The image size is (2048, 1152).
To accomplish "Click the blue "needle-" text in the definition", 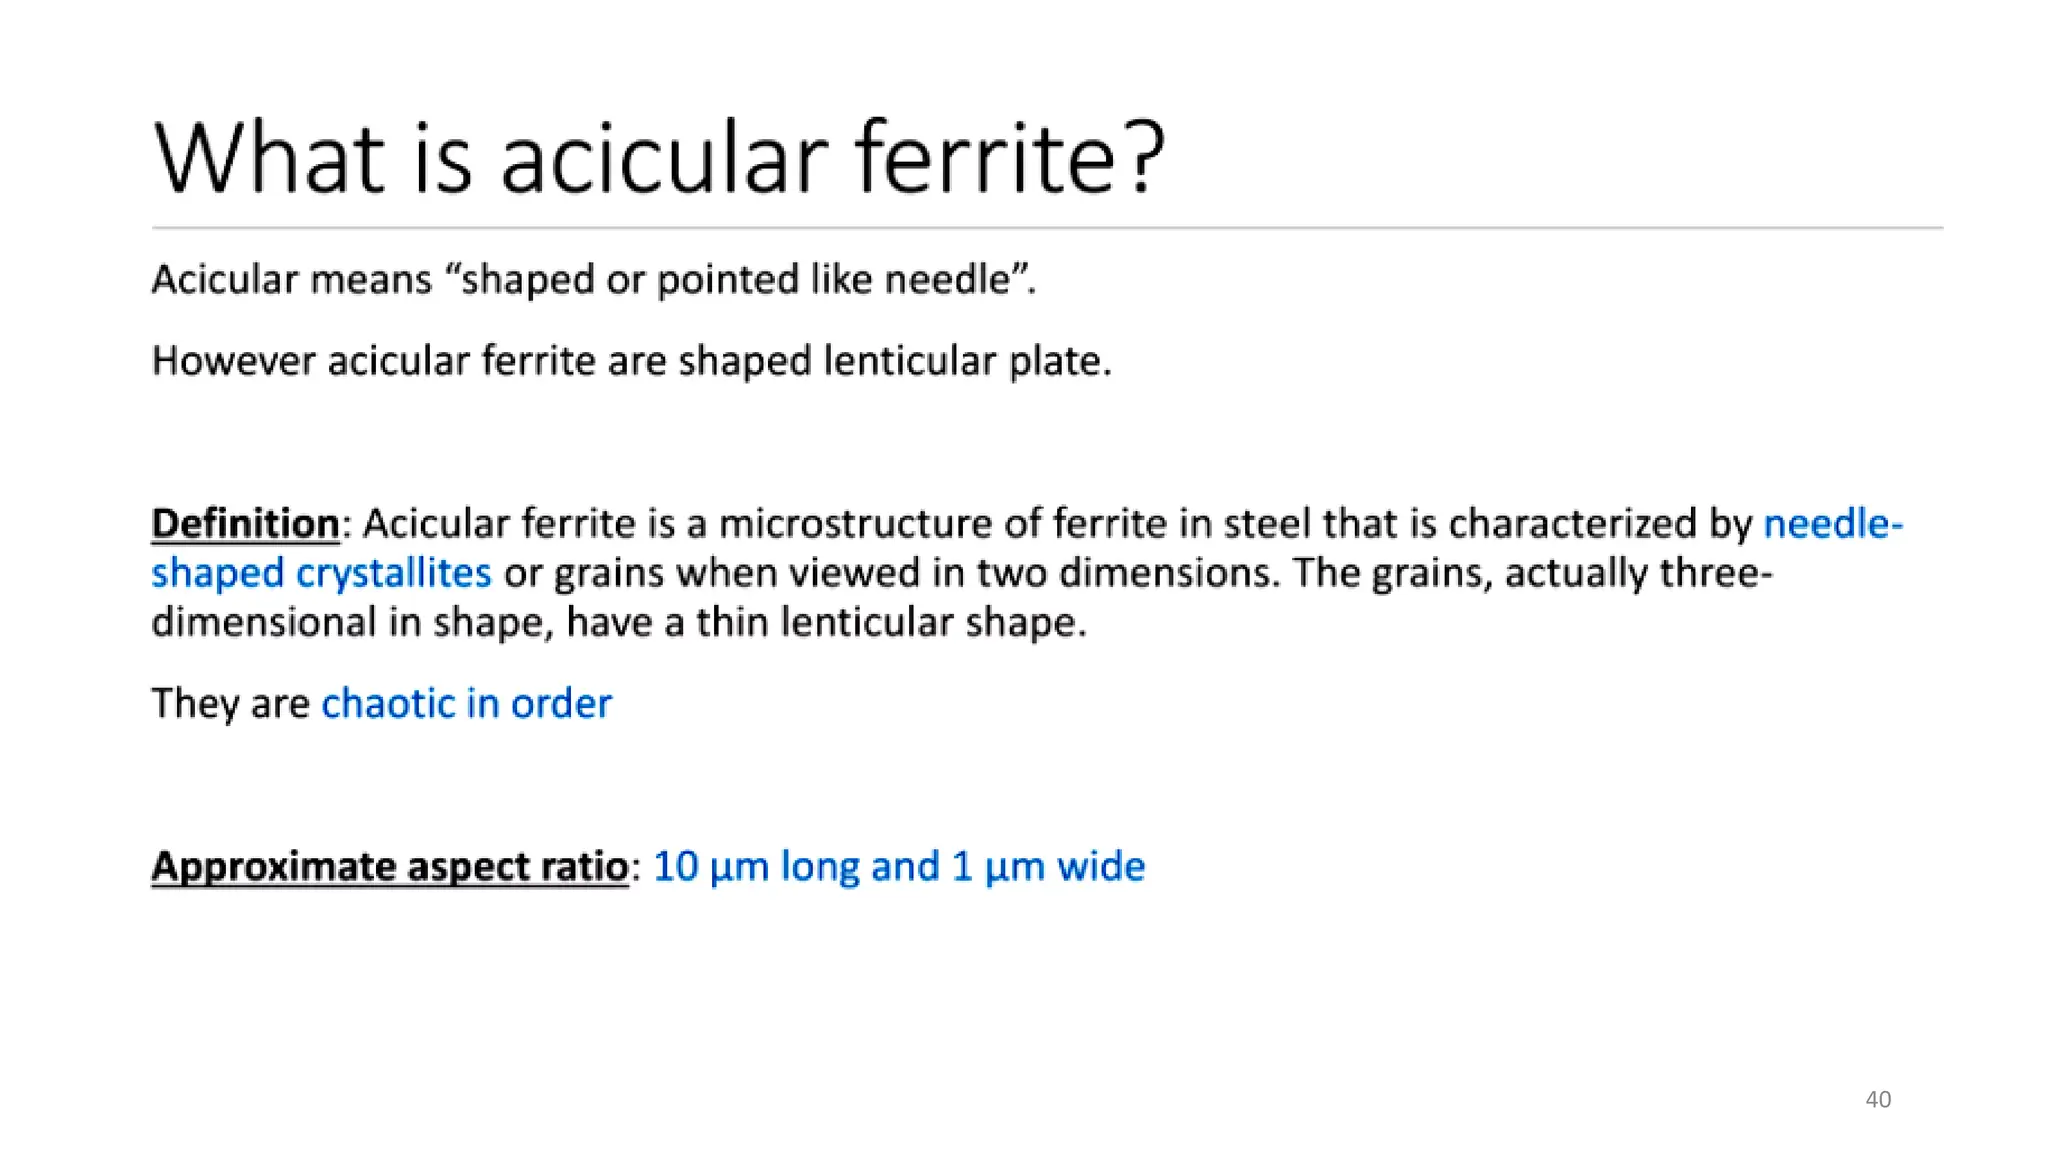I will point(1832,524).
